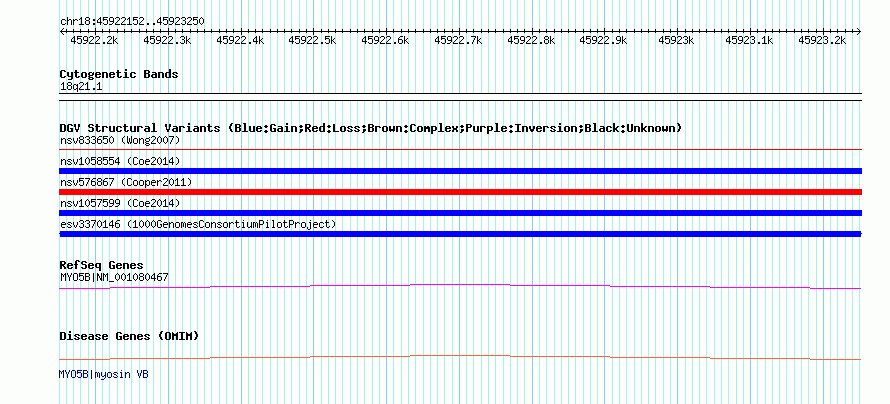Screen dimensions: 890x404
Task: Open variant nsv1057599 (Coe2014) label
Action: coord(120,203)
